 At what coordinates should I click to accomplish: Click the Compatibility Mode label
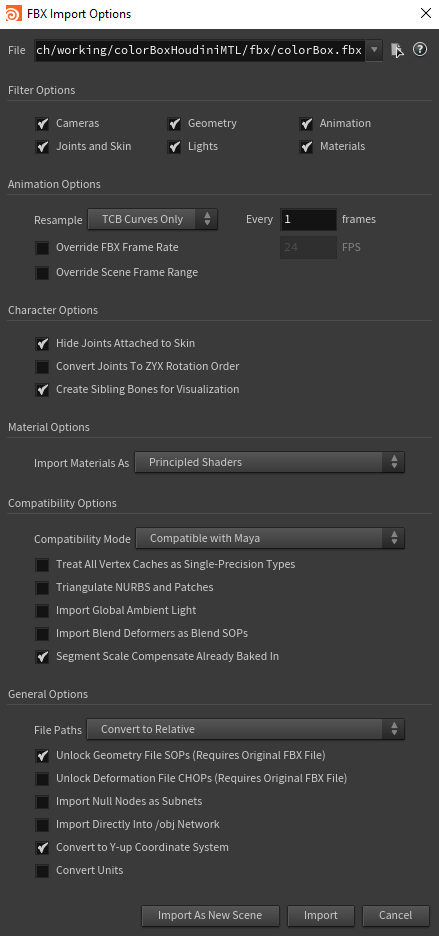(x=82, y=540)
